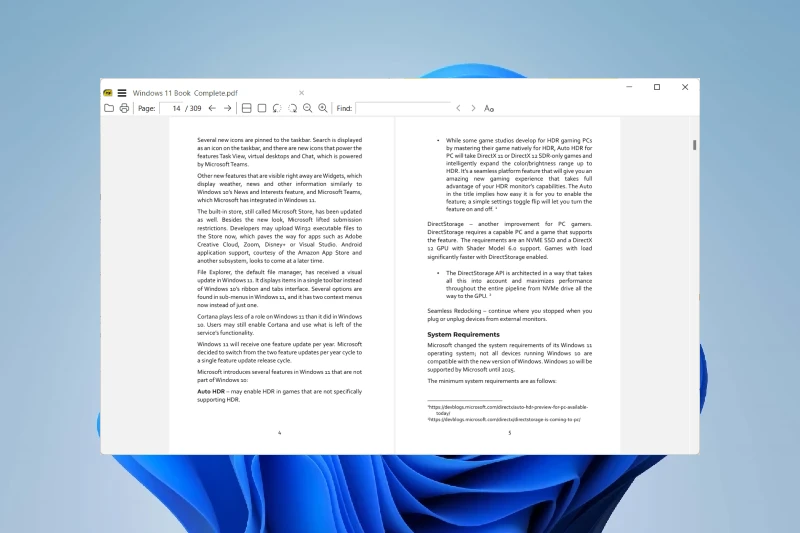
Task: Click the SumatraPDF app logo icon
Action: click(x=108, y=93)
